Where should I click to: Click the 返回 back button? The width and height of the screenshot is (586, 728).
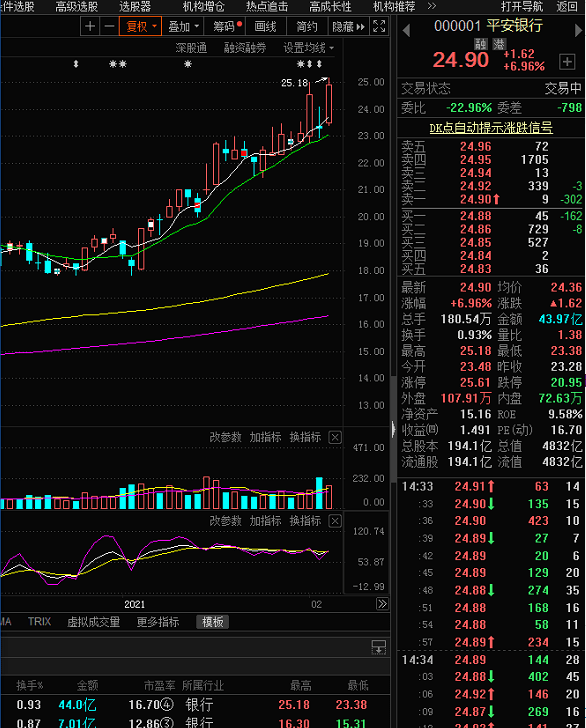[x=567, y=6]
